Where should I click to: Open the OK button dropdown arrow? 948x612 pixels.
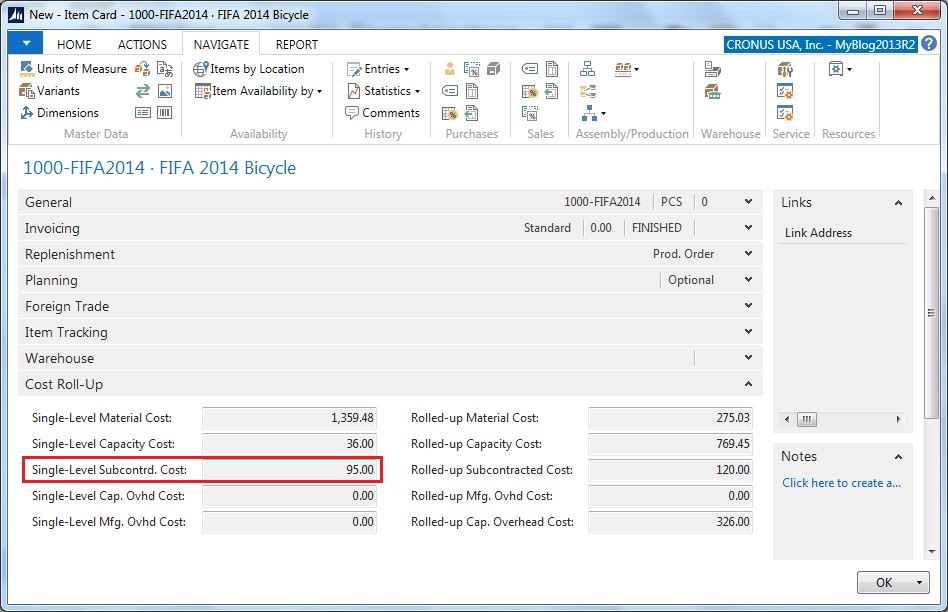point(919,582)
